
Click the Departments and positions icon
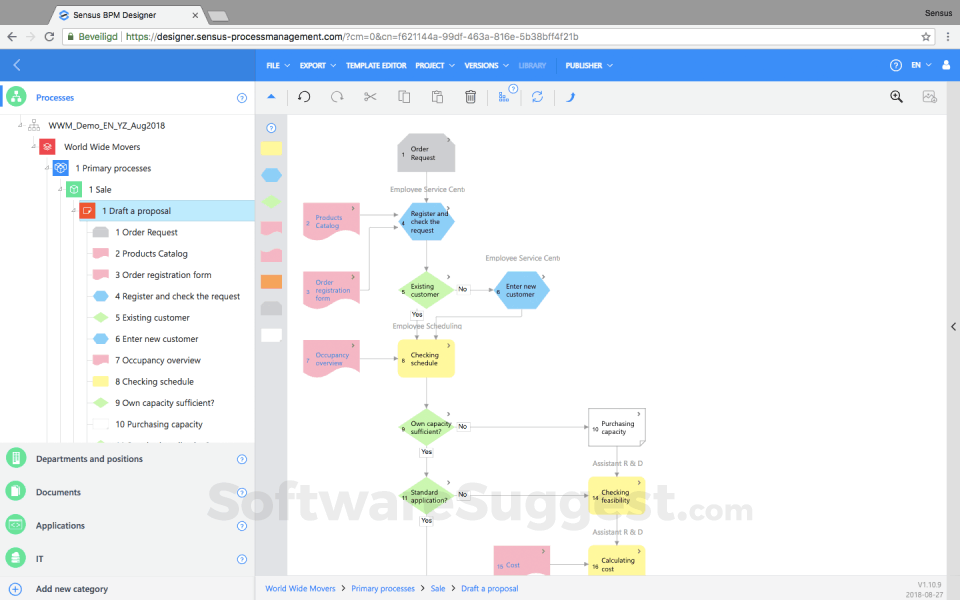pyautogui.click(x=16, y=458)
